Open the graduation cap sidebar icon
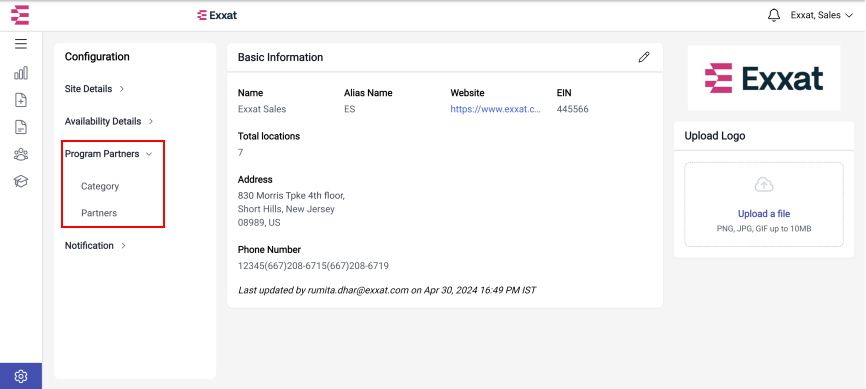This screenshot has width=866, height=389. point(21,181)
